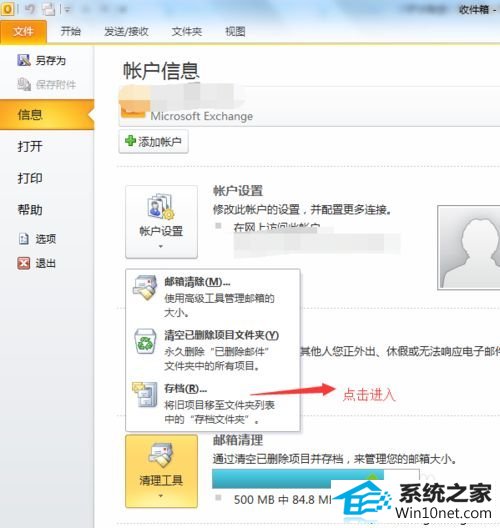Click the Empty Deleted Items recycle icon

(x=145, y=341)
